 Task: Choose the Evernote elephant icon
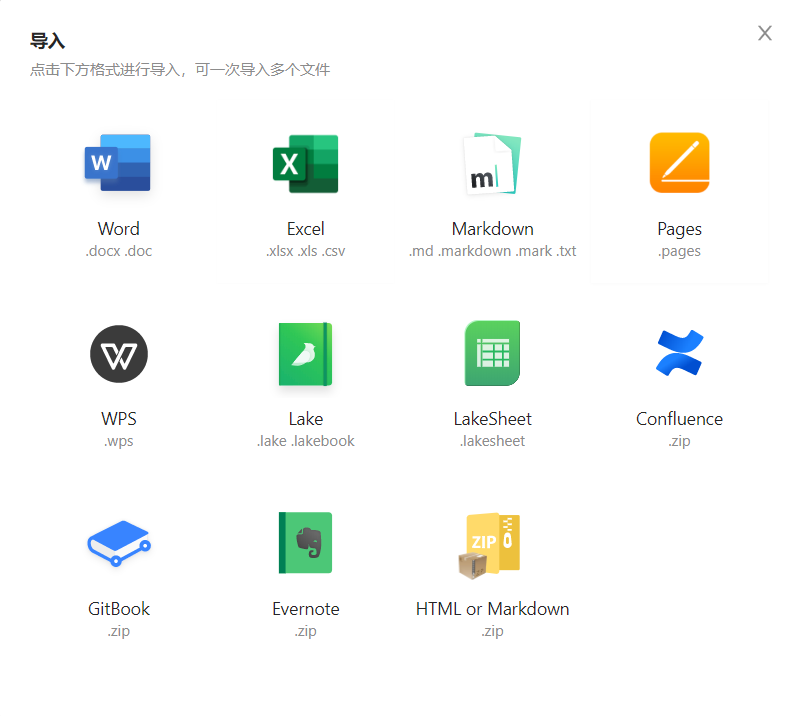(306, 543)
